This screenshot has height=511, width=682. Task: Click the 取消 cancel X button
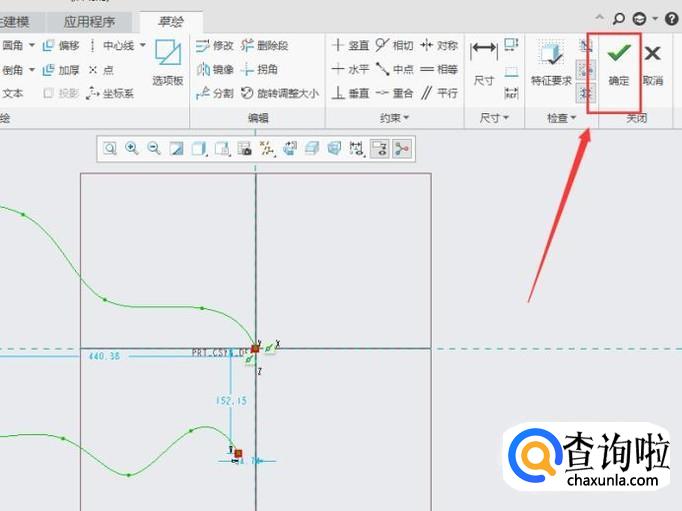point(653,64)
